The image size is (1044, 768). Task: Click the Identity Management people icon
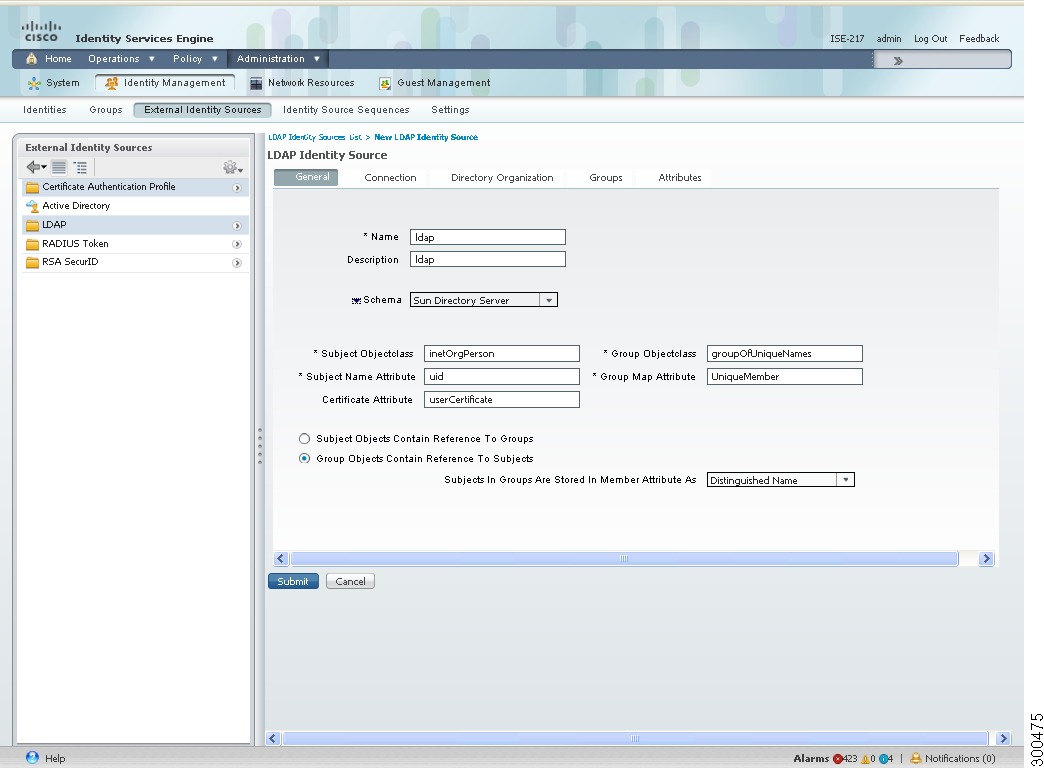[111, 83]
